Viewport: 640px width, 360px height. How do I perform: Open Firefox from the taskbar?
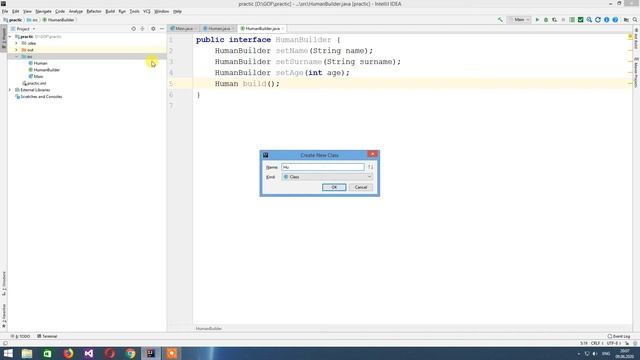coord(68,353)
